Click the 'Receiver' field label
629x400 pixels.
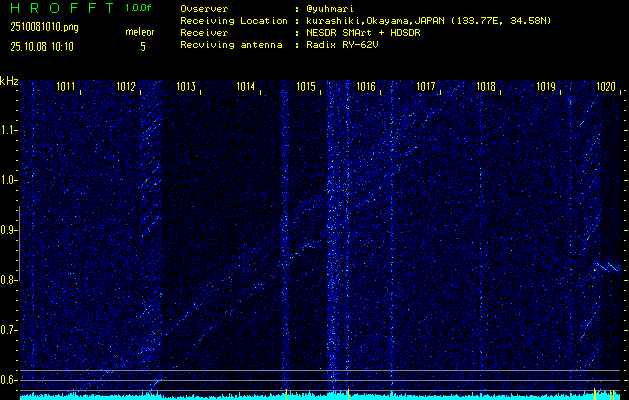point(204,33)
